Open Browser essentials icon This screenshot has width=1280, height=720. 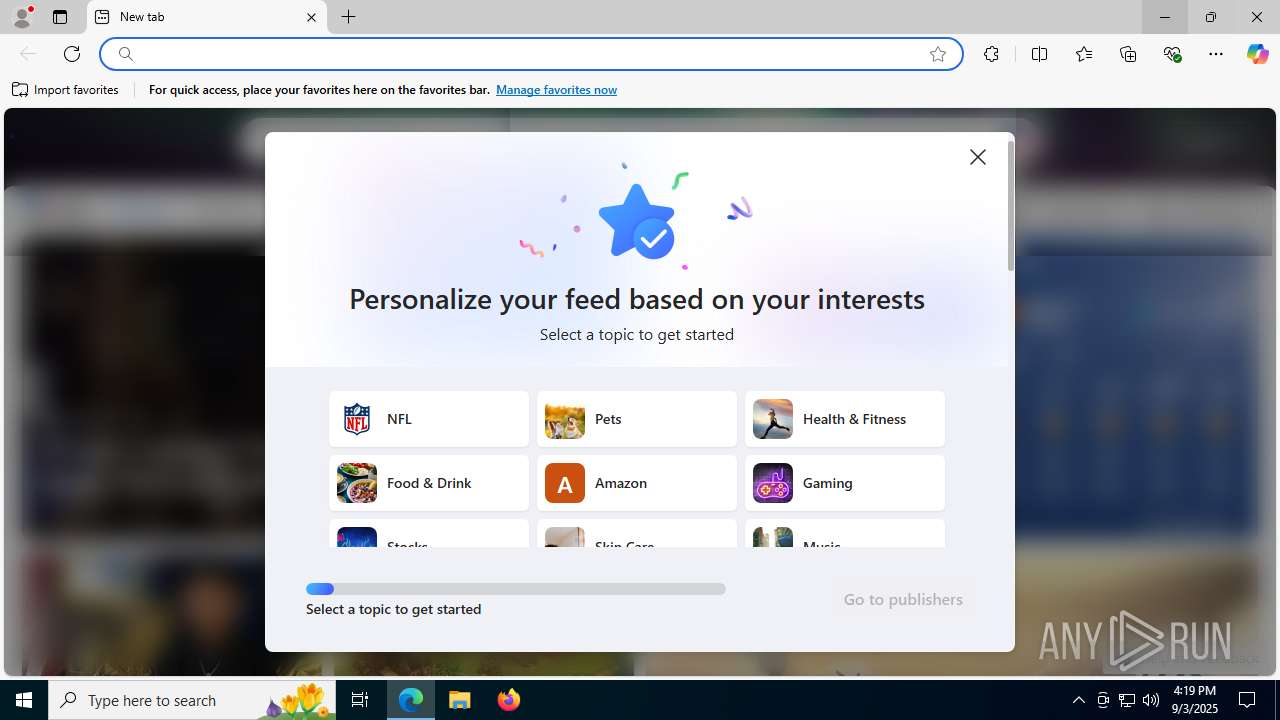pyautogui.click(x=1172, y=54)
